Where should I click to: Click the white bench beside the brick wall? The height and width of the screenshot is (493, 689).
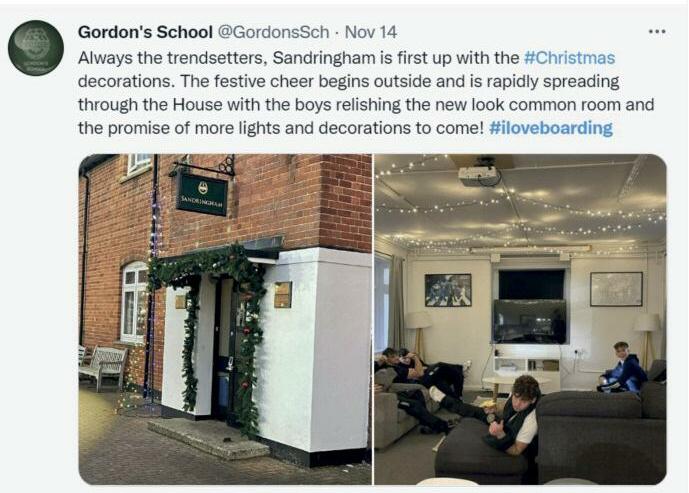[103, 366]
